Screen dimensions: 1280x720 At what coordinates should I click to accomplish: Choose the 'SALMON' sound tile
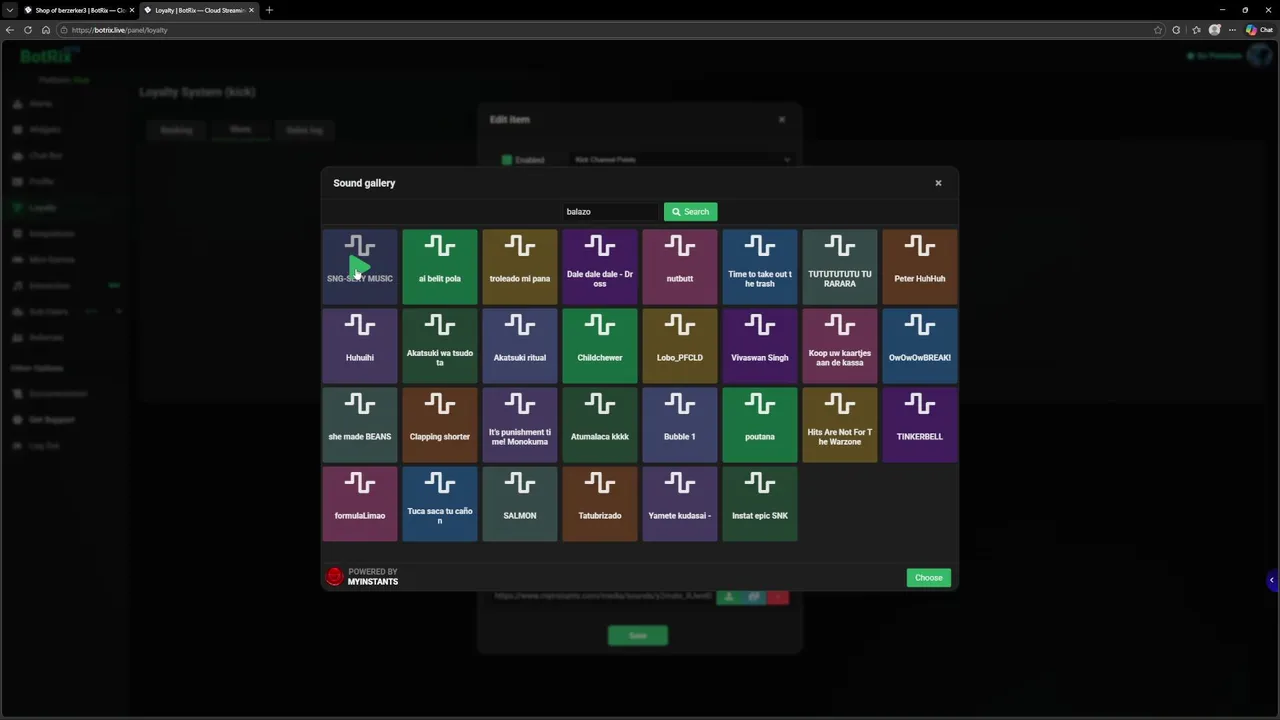[520, 503]
